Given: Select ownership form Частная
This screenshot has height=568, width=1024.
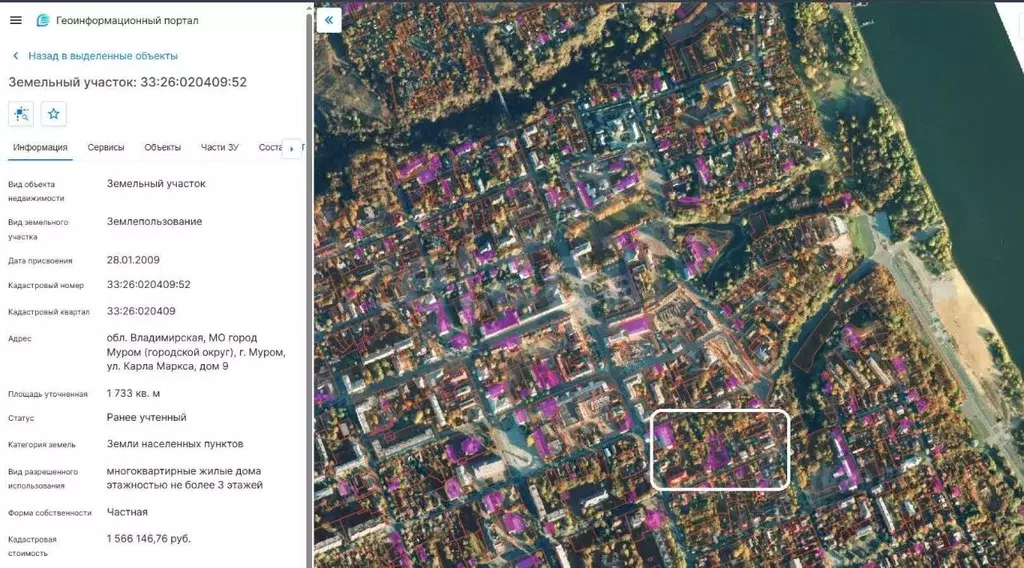Looking at the screenshot, I should coord(127,513).
